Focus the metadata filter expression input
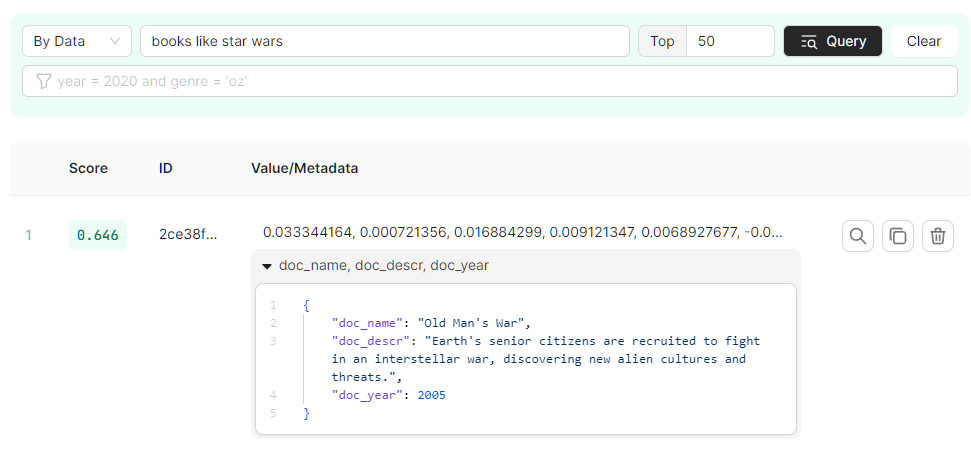This screenshot has width=971, height=457. tap(500, 81)
